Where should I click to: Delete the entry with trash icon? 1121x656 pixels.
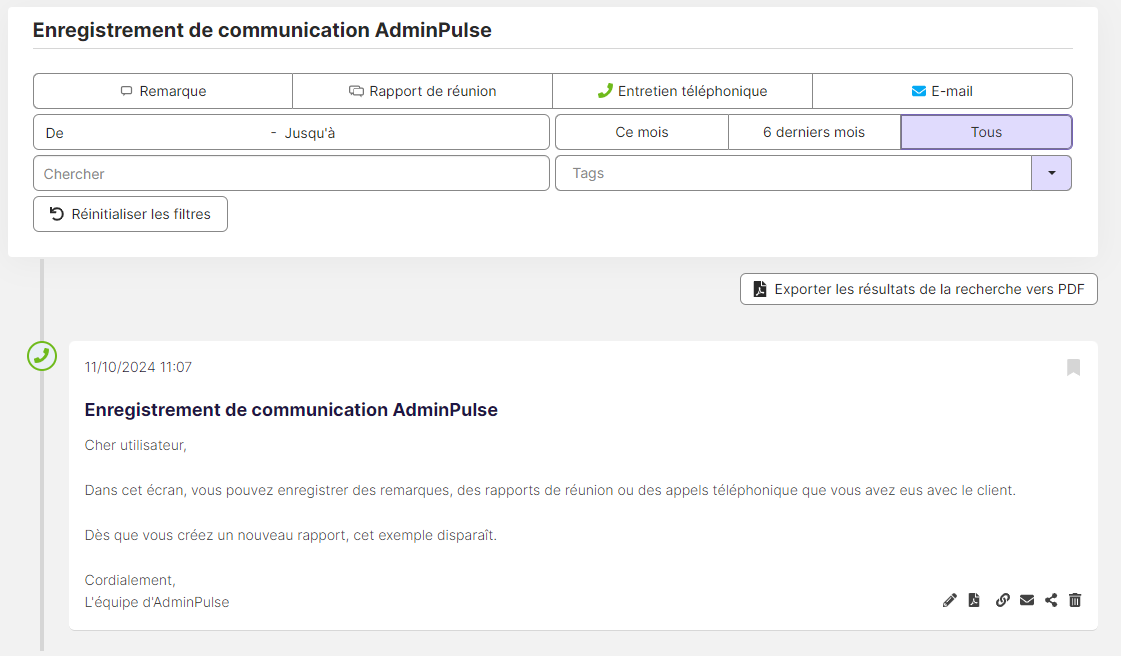point(1075,600)
